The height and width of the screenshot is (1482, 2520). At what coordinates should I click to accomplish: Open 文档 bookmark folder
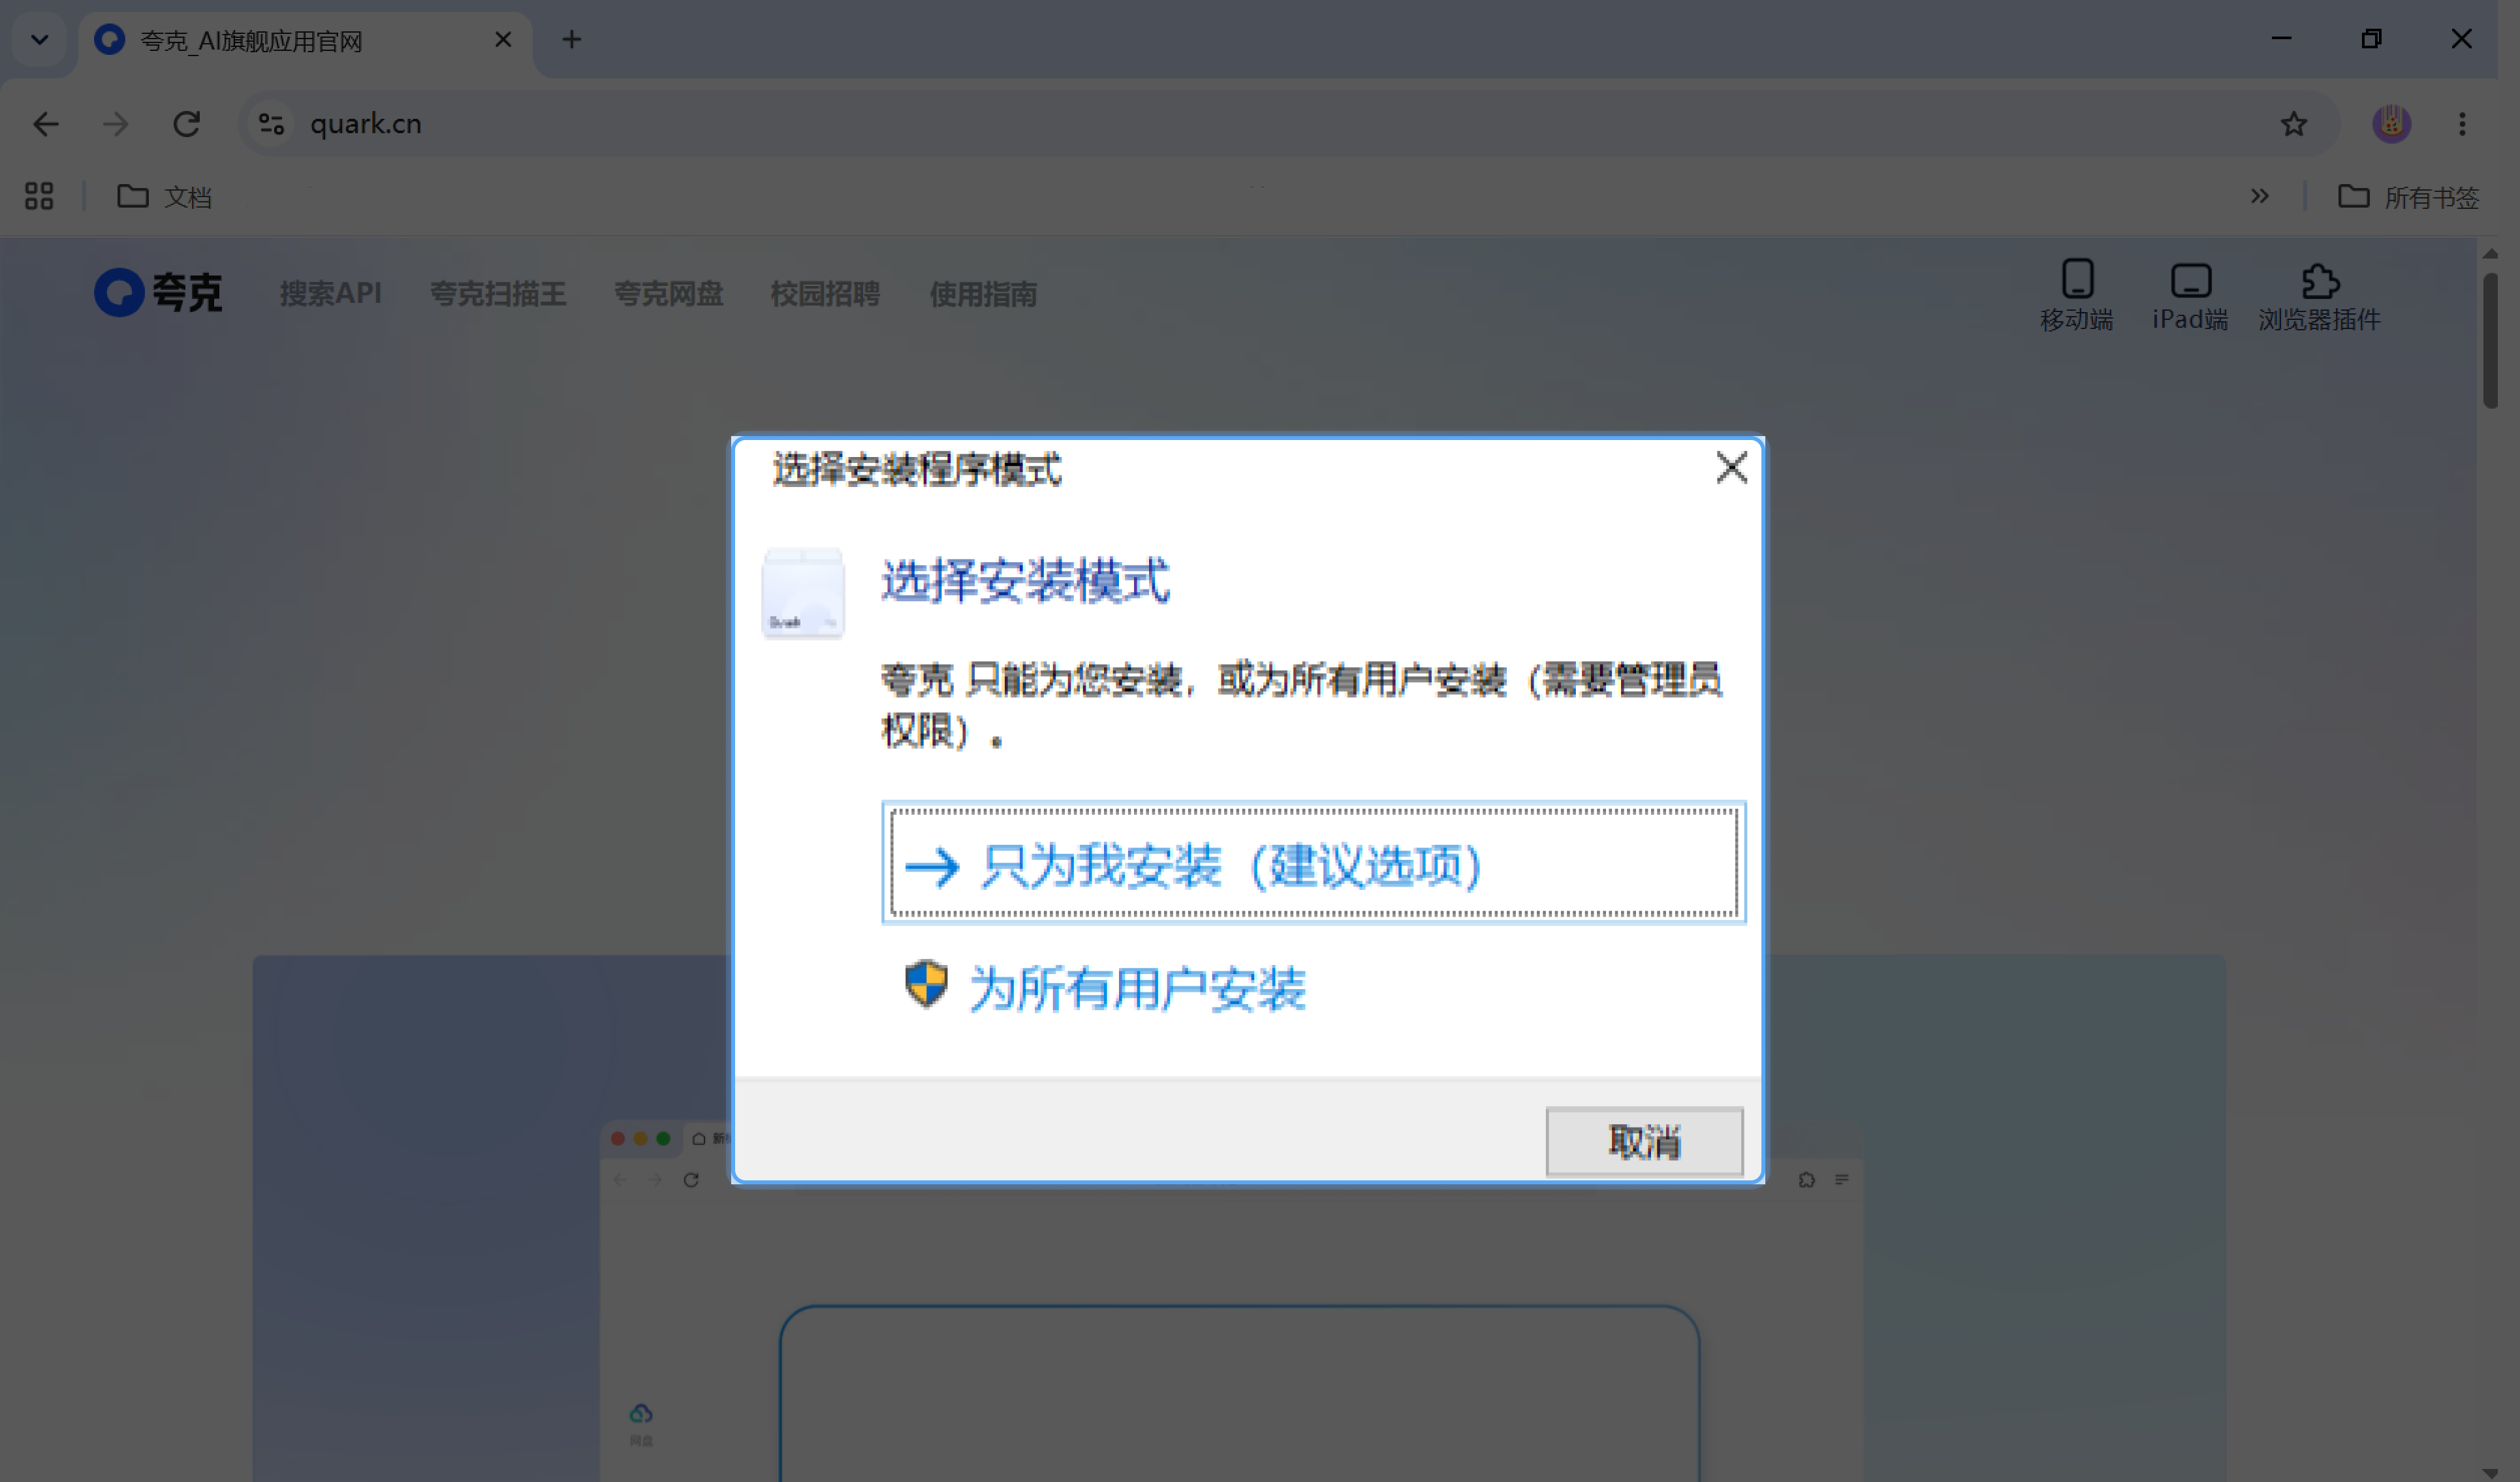pos(165,197)
